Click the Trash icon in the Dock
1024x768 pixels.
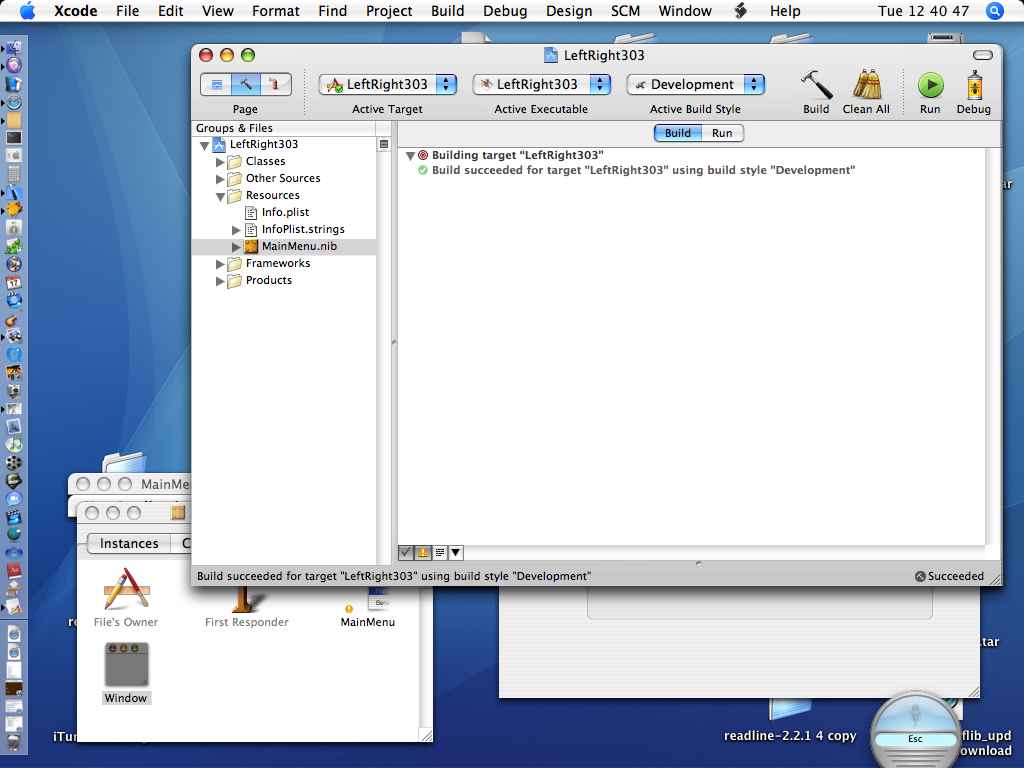click(x=14, y=741)
